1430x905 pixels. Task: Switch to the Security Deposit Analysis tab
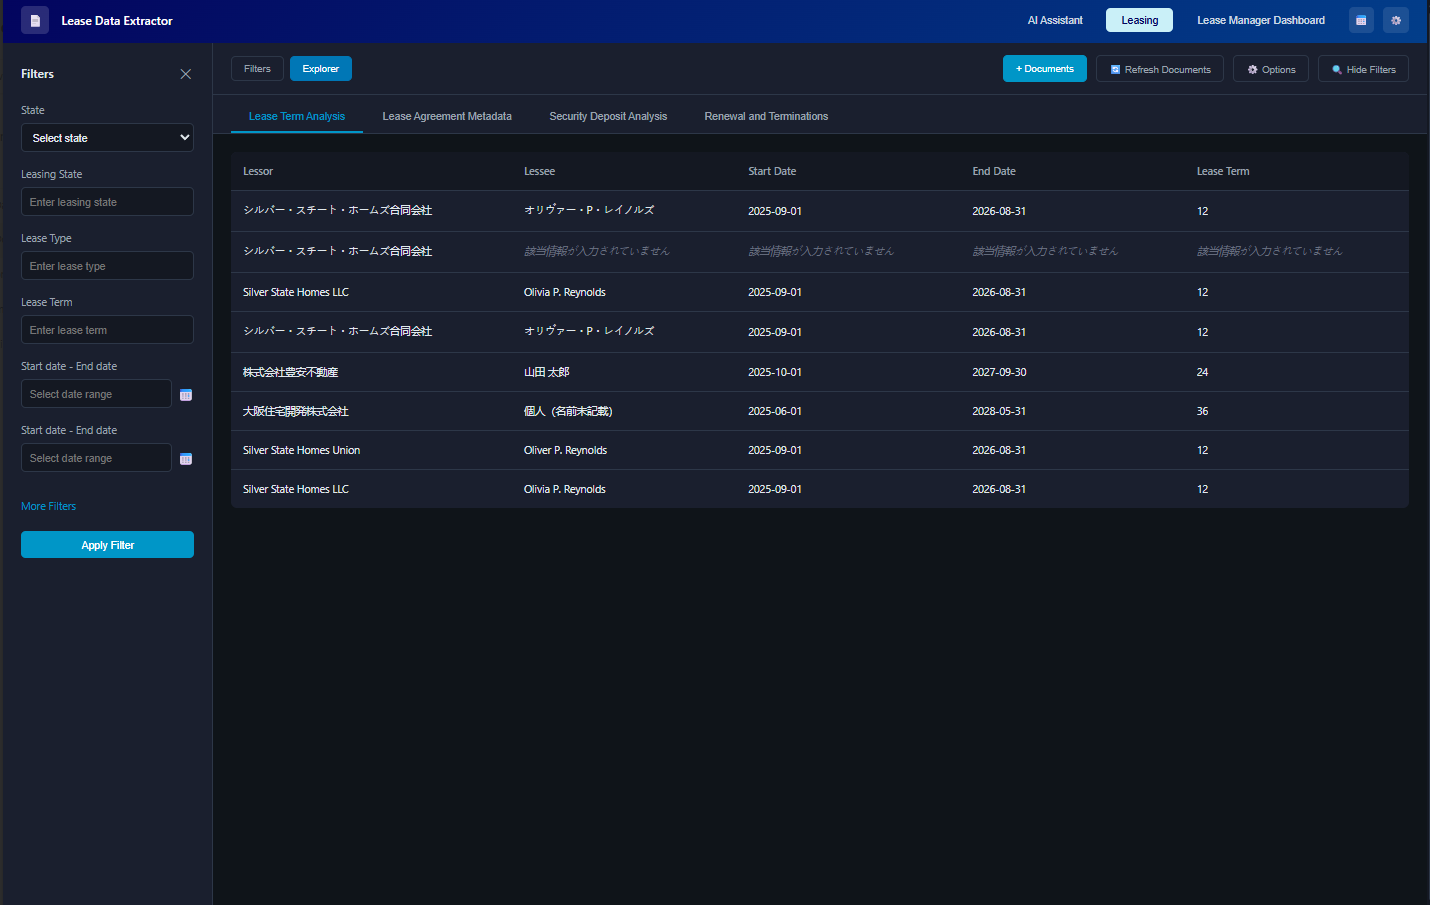coord(608,116)
